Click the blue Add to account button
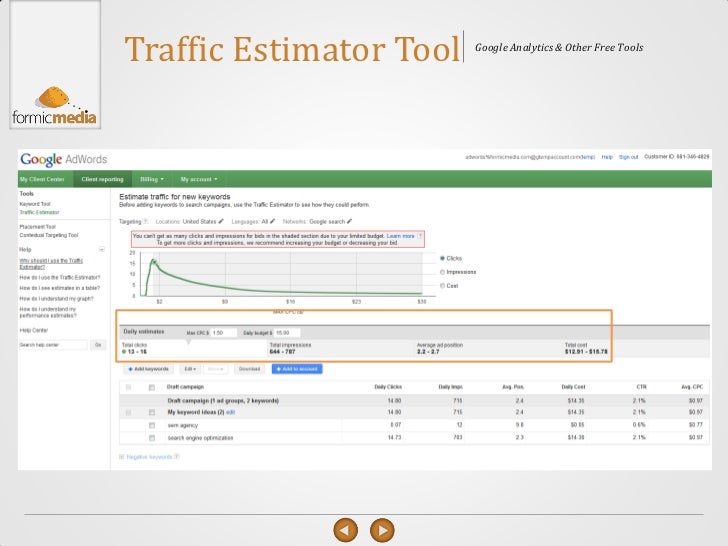 click(x=297, y=369)
